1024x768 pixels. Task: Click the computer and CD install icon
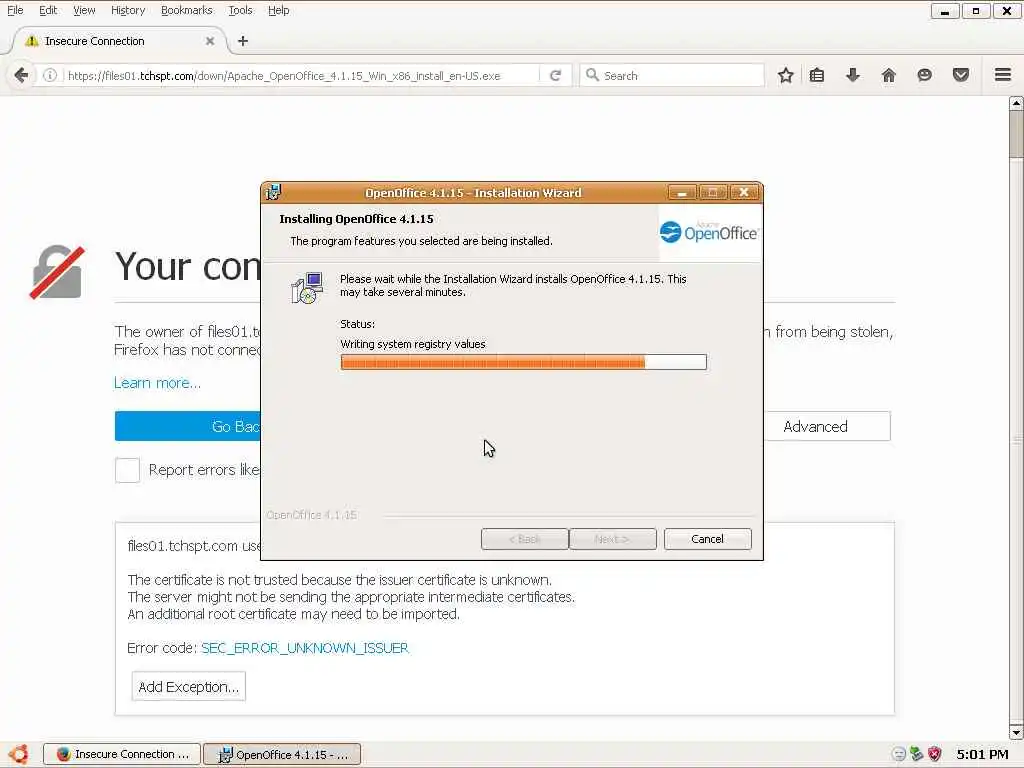point(307,288)
